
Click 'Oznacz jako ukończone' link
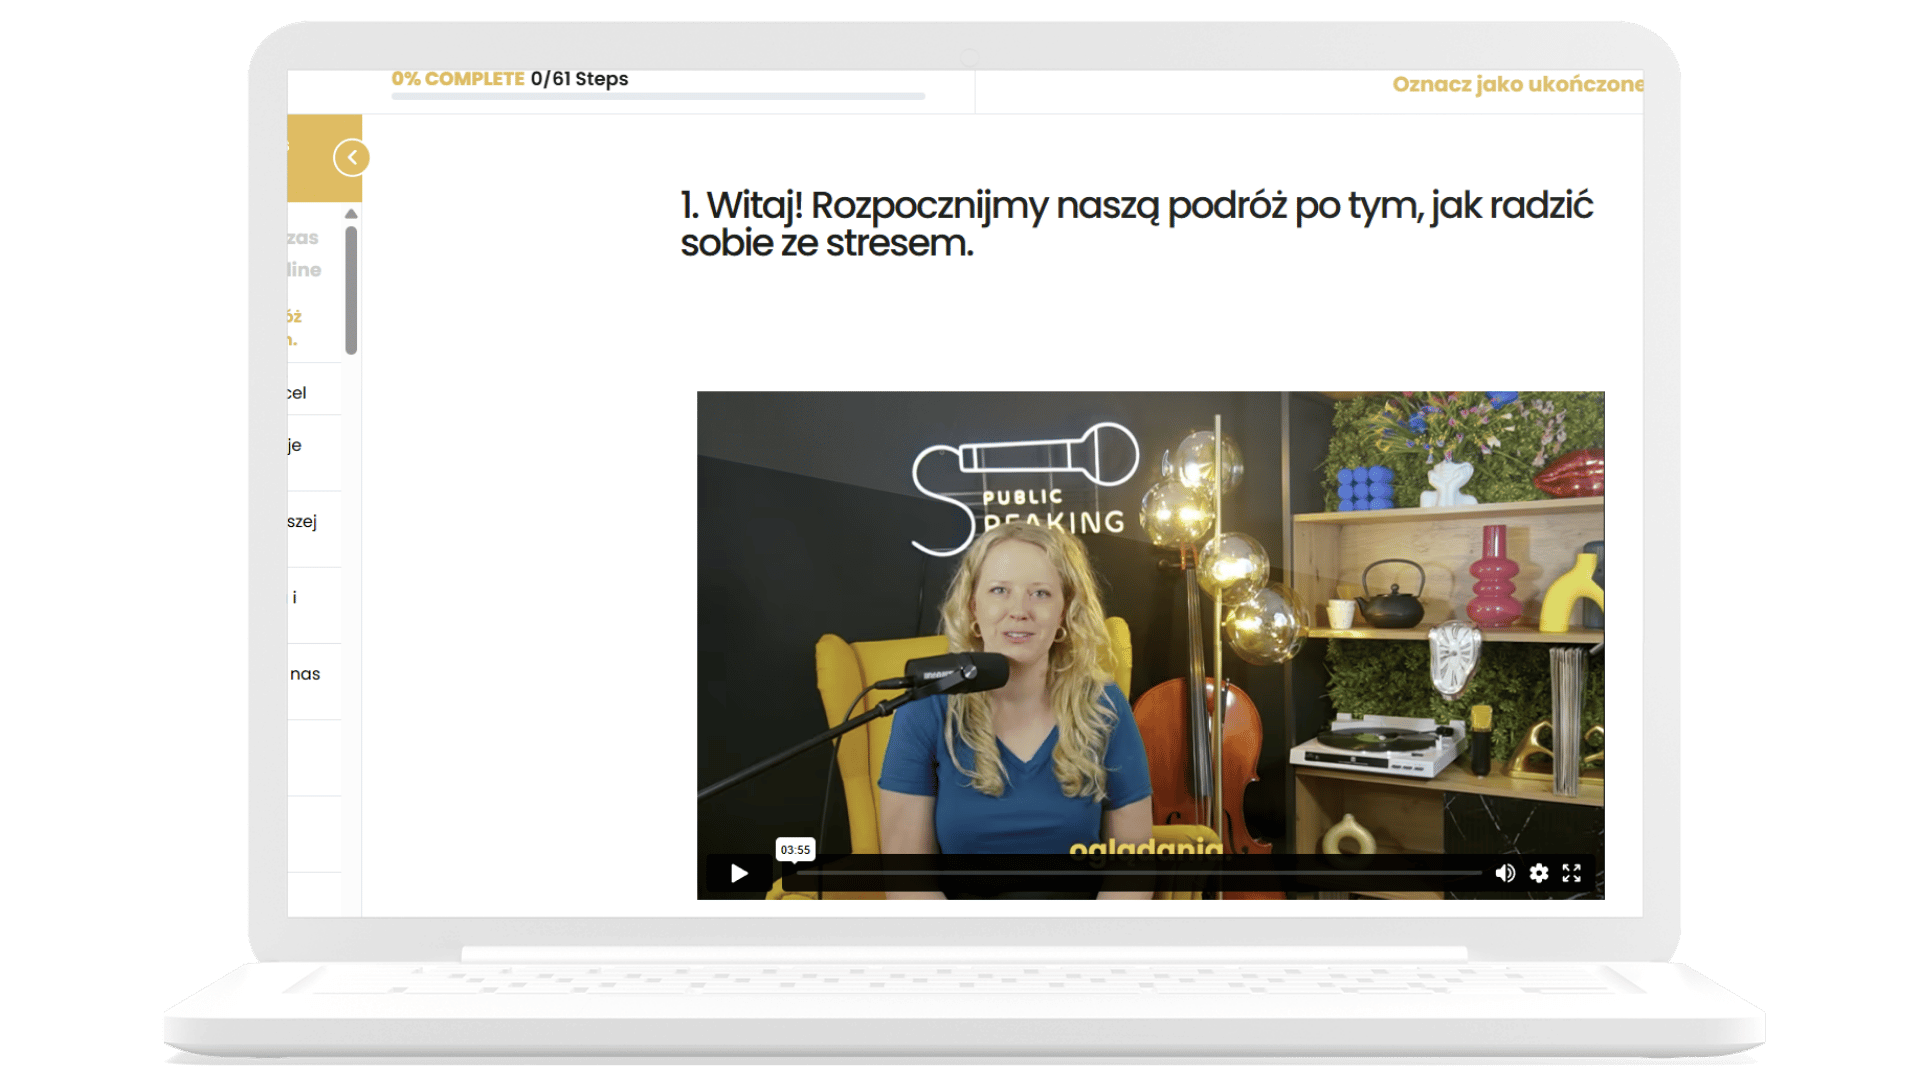1516,84
